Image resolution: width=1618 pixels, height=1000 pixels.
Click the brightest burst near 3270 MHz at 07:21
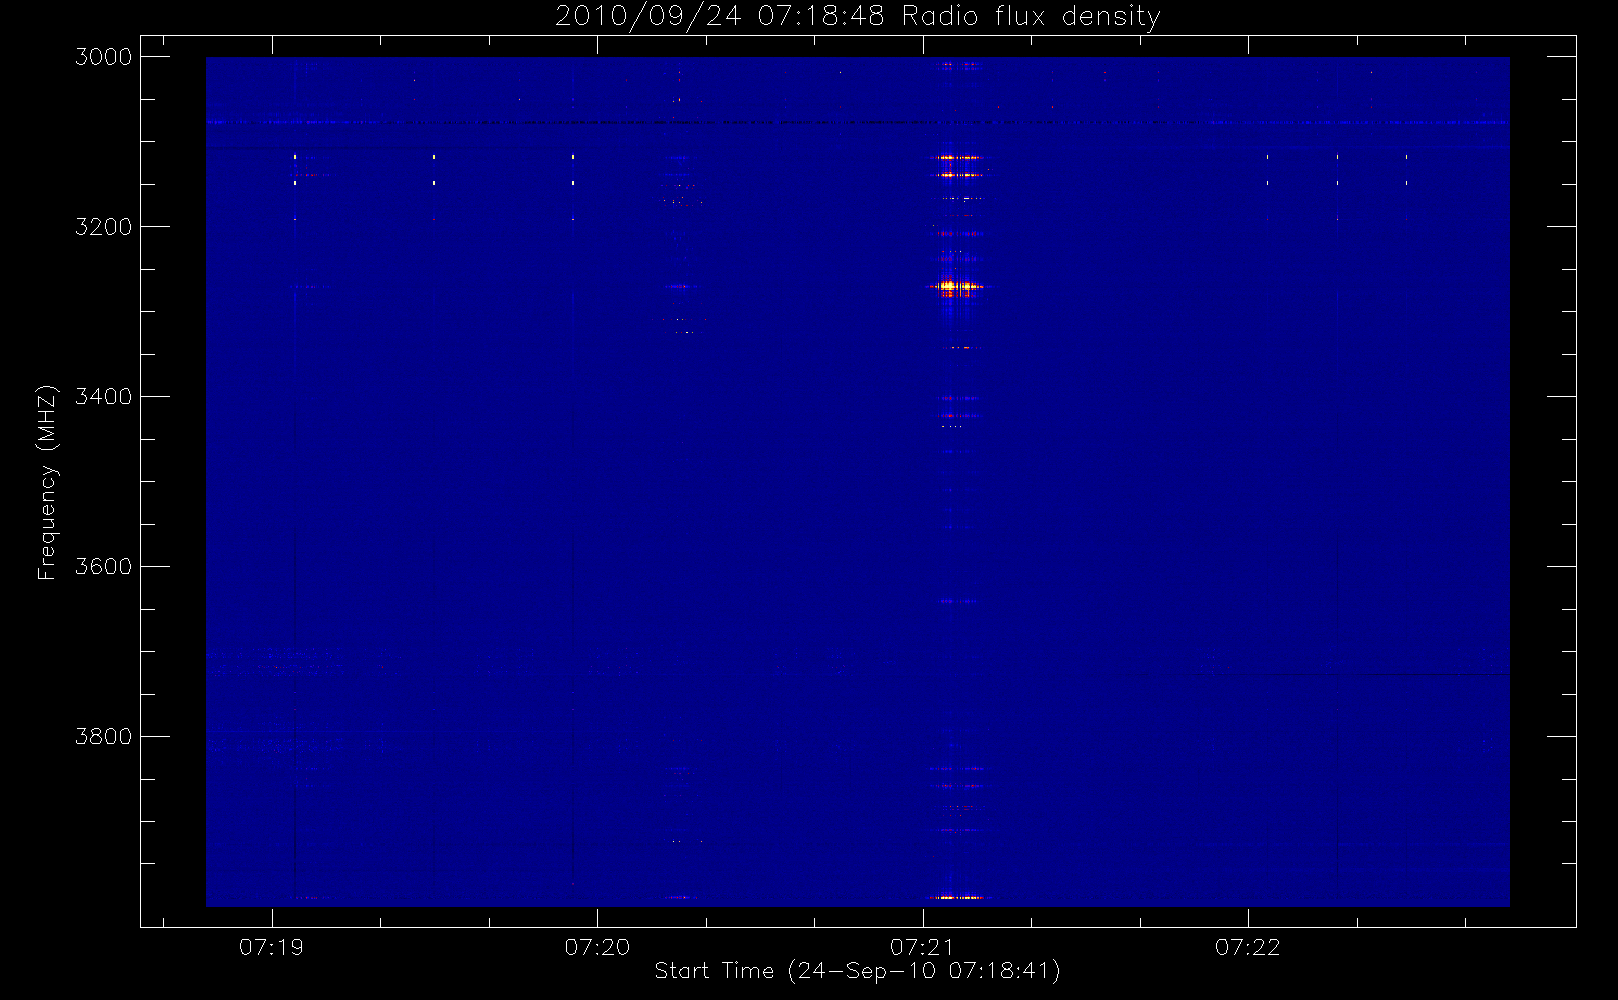[x=956, y=287]
